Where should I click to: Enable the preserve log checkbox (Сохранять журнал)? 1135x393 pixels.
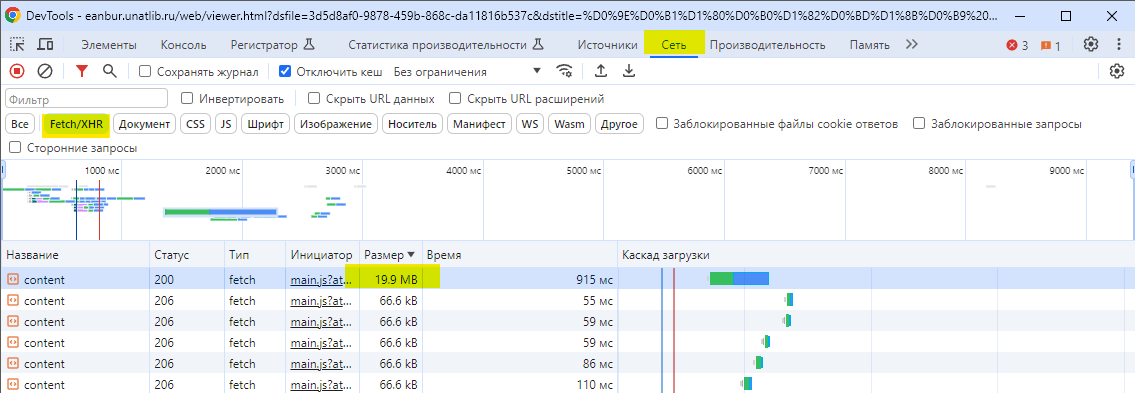tap(145, 72)
